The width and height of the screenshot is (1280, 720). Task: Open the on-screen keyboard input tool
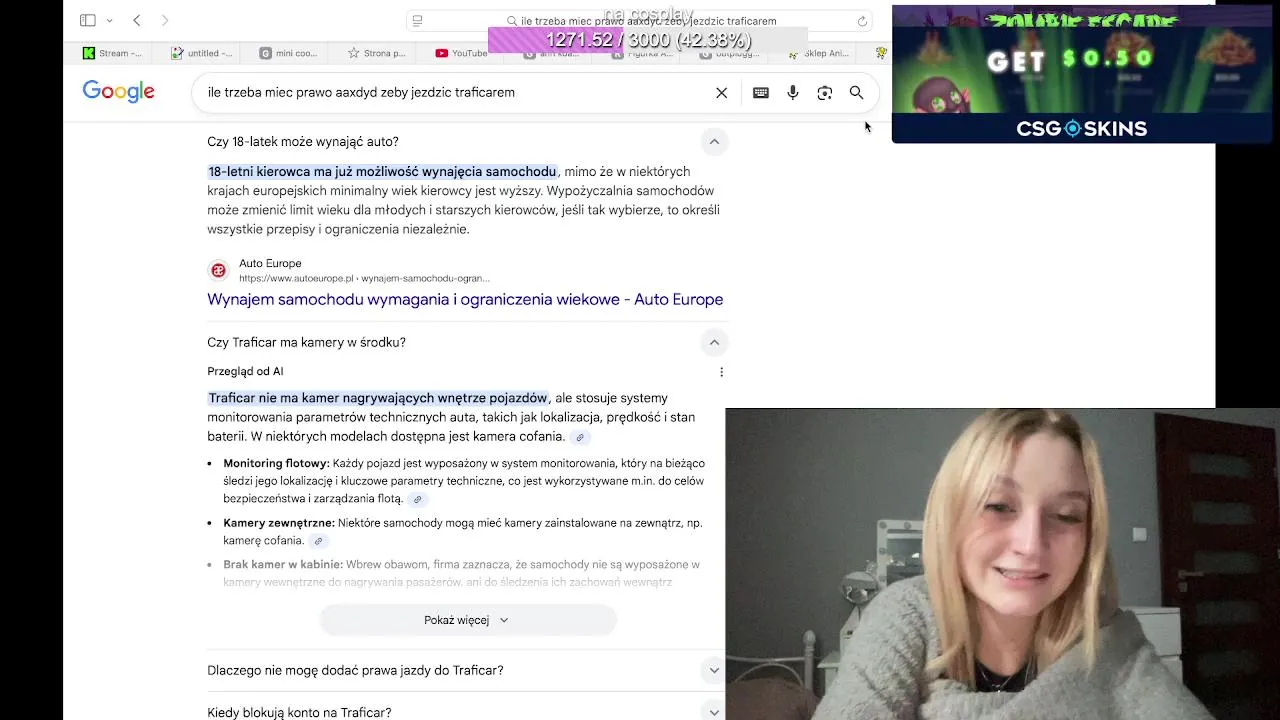click(761, 92)
